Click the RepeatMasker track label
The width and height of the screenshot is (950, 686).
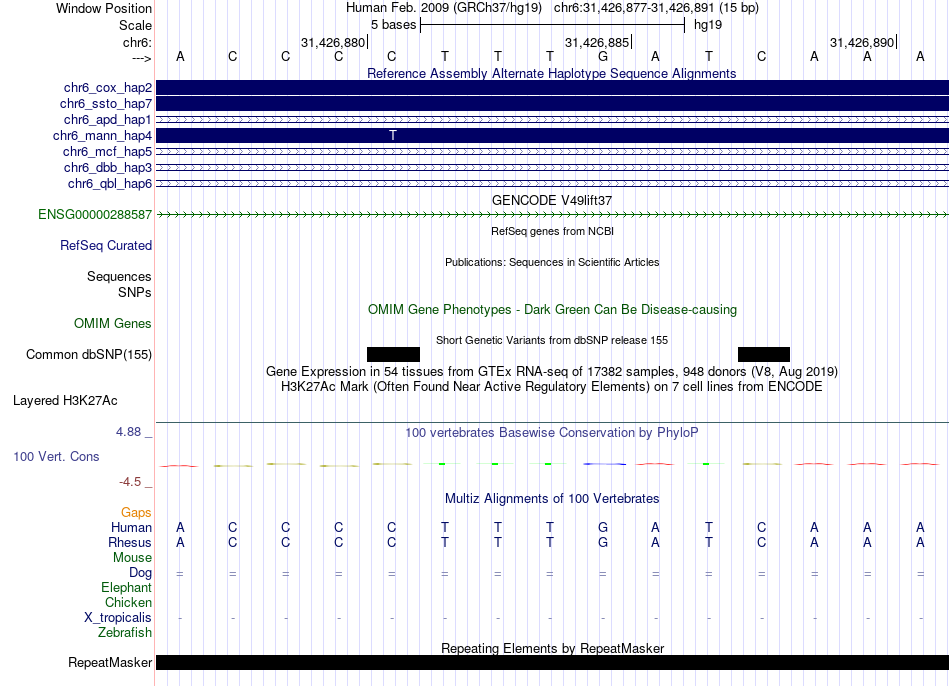pos(110,662)
